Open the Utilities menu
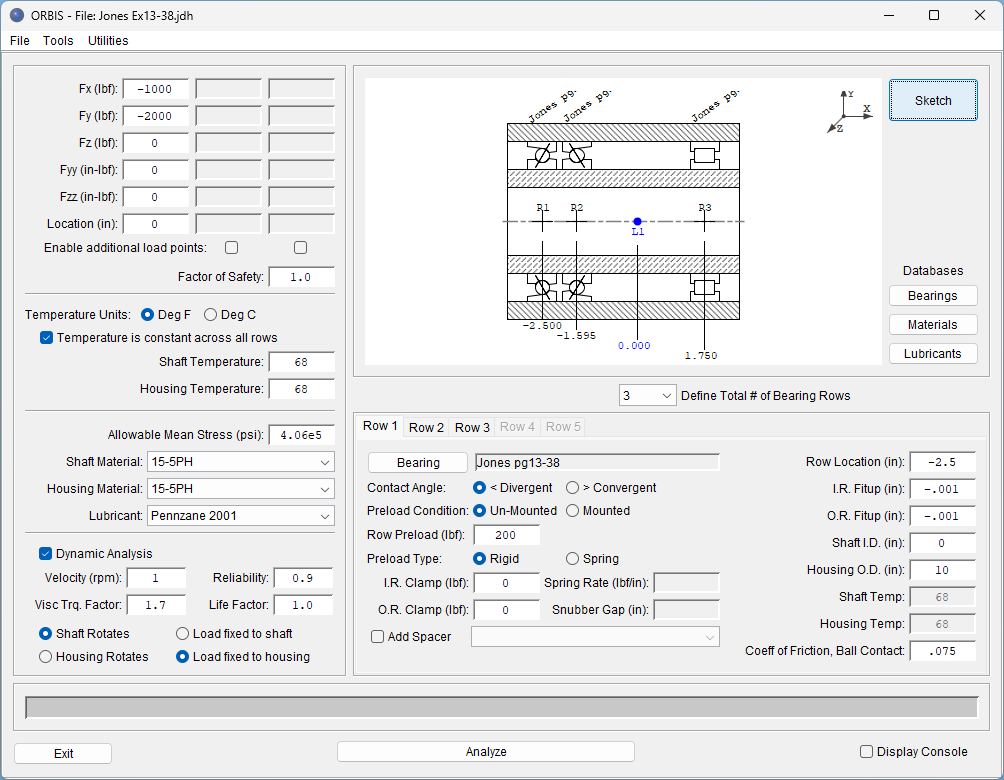 tap(108, 41)
